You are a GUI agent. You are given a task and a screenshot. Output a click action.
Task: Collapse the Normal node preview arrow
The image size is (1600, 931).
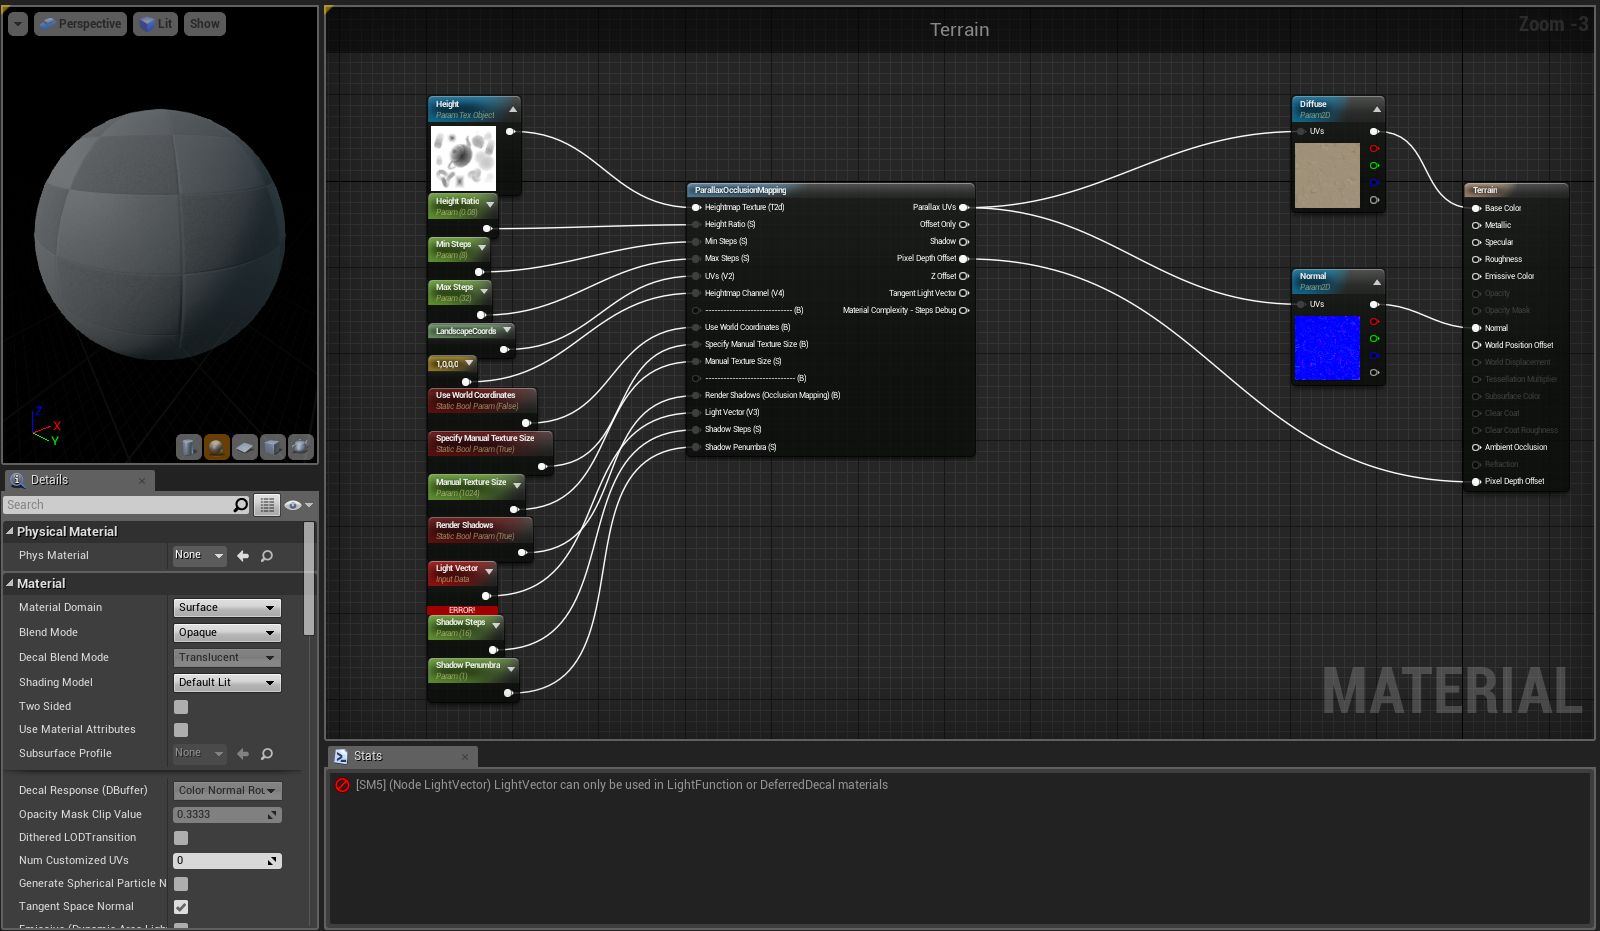pos(1377,282)
